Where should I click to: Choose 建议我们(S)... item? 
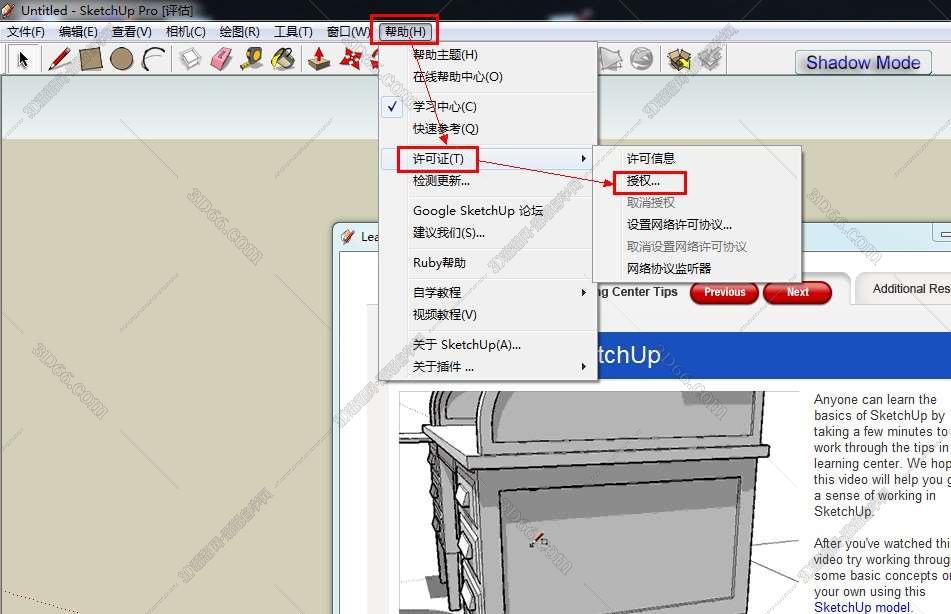click(489, 233)
